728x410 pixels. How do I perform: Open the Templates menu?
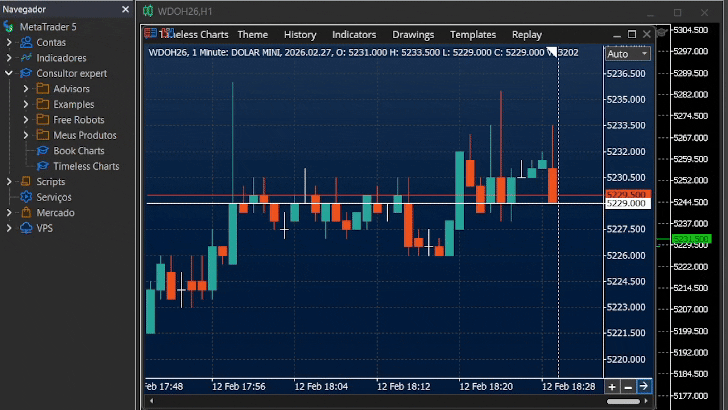pyautogui.click(x=473, y=35)
